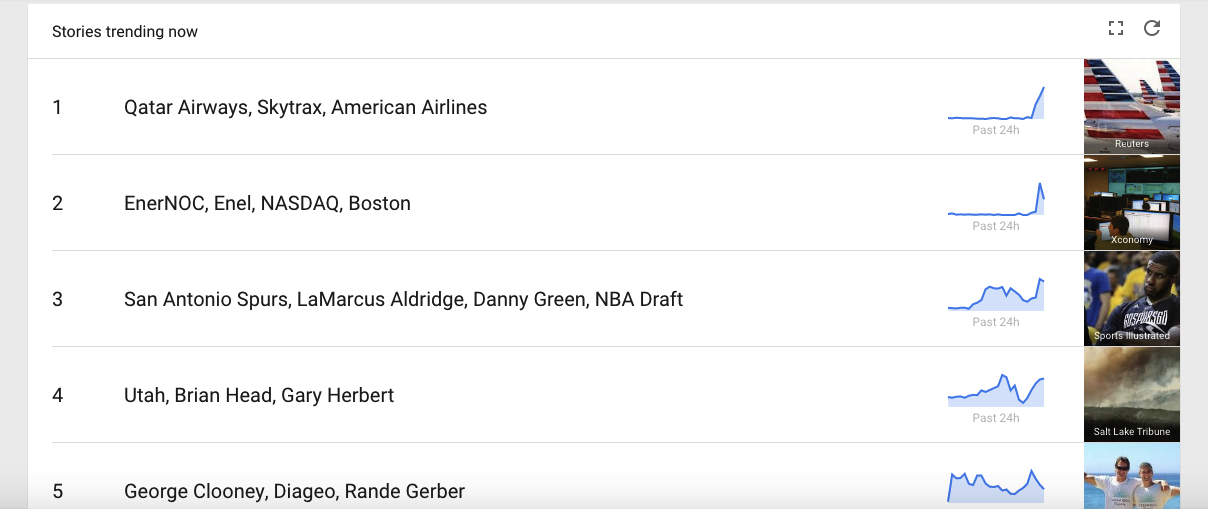This screenshot has height=509, width=1208.
Task: Open the San Antonio Spurs trending story
Action: pyautogui.click(x=403, y=299)
